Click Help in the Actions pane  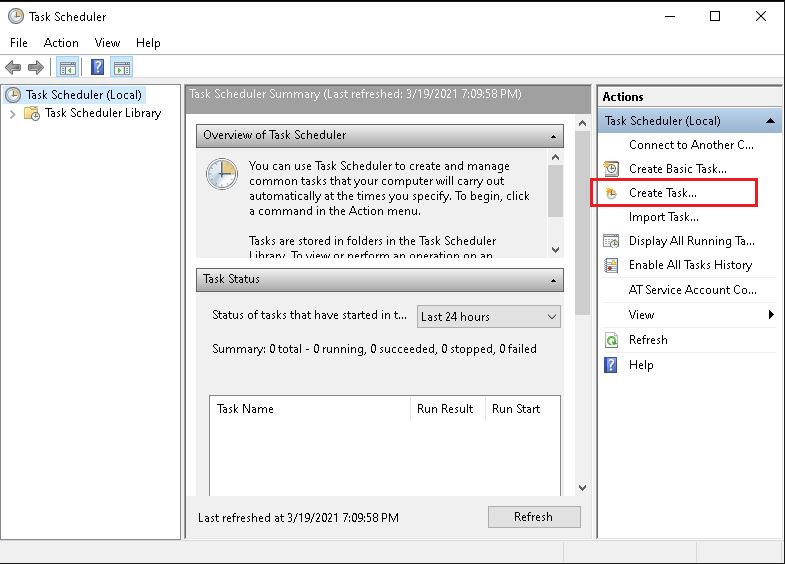[641, 365]
